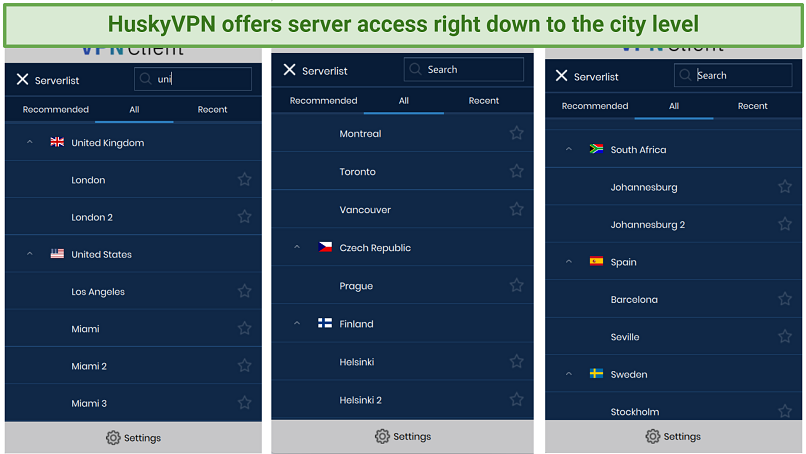Star the Barcelona server
This screenshot has width=806, height=454.
(x=785, y=299)
